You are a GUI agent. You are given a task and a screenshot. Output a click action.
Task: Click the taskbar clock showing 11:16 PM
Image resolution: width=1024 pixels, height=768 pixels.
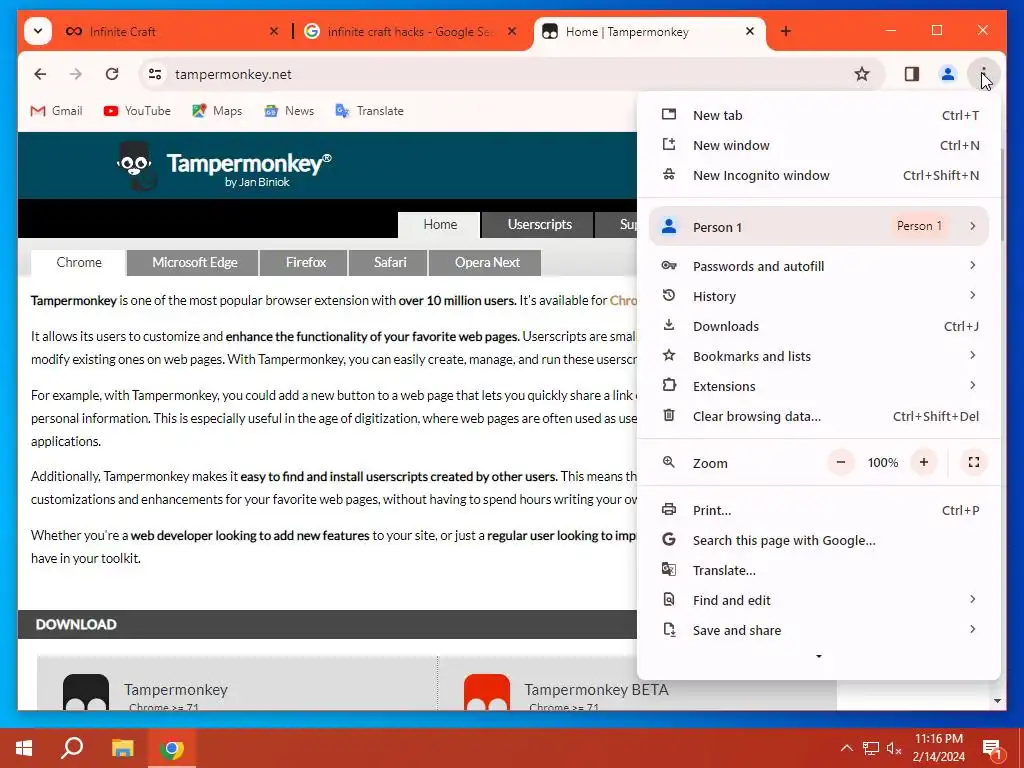point(938,748)
